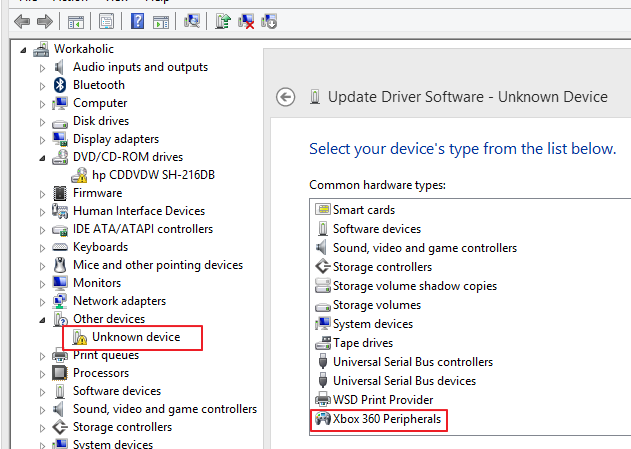
Task: Click the blue Help question-mark icon
Action: tap(137, 21)
